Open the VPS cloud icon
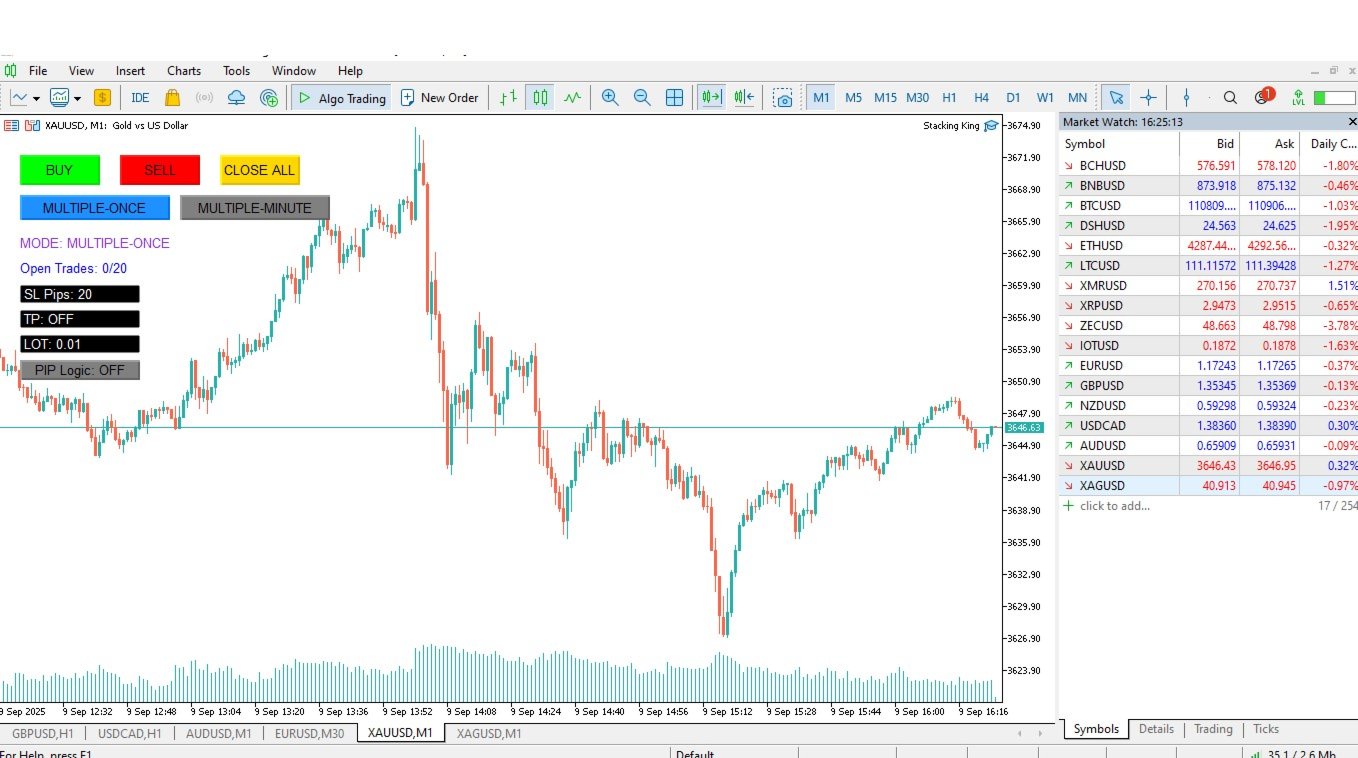This screenshot has height=758, width=1358. [x=236, y=97]
